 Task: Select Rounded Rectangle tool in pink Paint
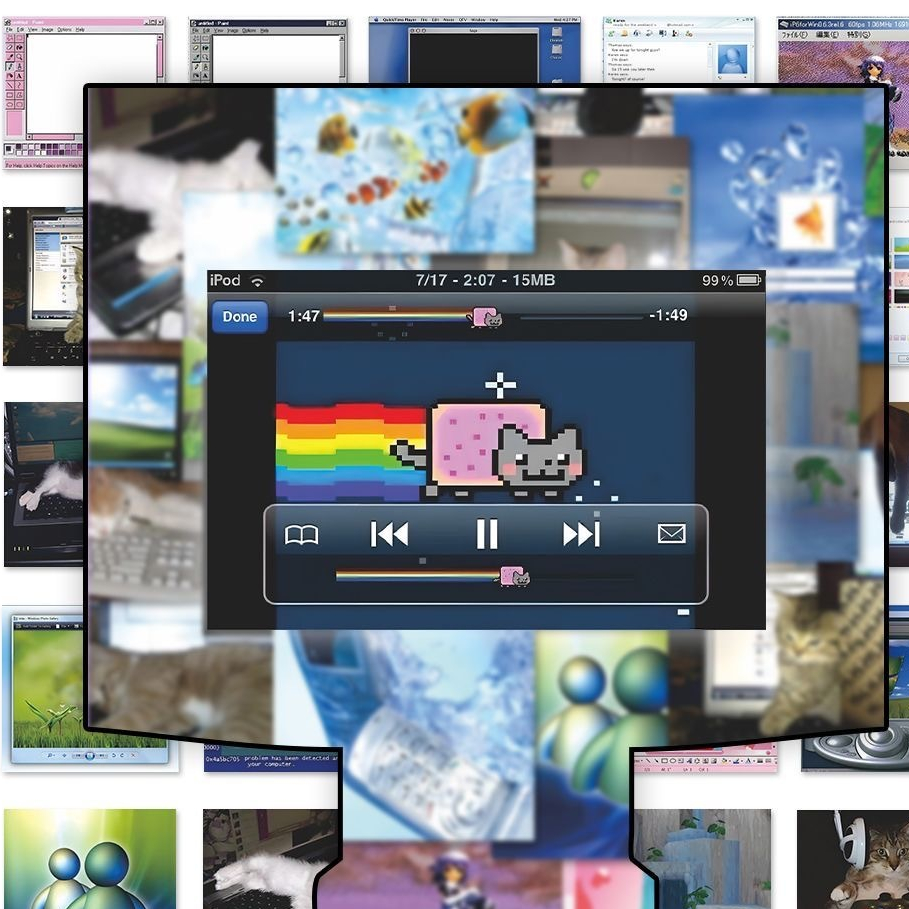point(19,104)
